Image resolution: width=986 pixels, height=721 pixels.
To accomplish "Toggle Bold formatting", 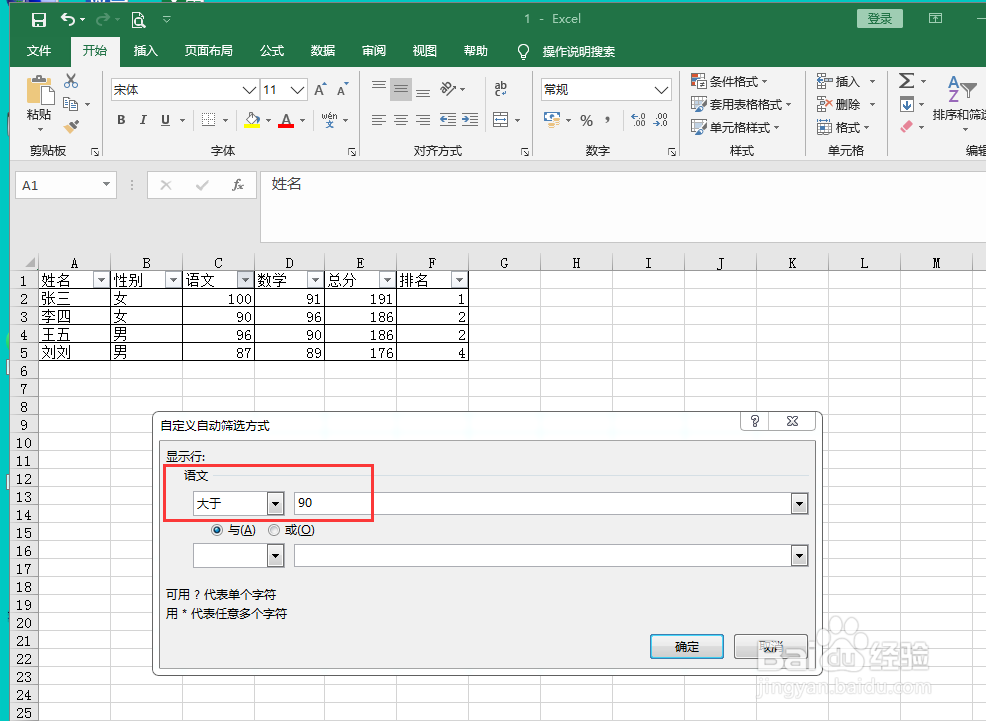I will pos(121,119).
